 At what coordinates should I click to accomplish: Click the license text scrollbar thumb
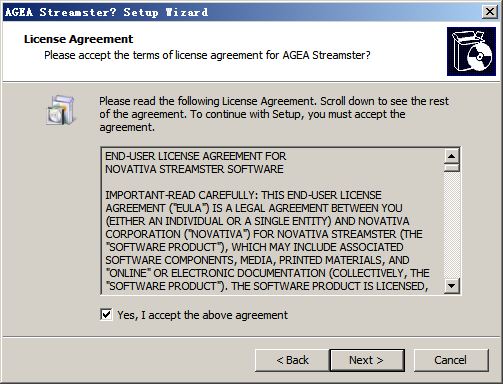[x=452, y=167]
